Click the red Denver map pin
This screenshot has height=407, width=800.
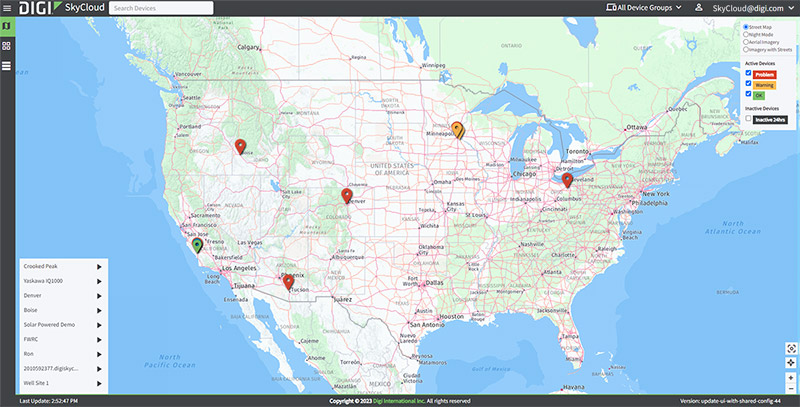click(347, 196)
